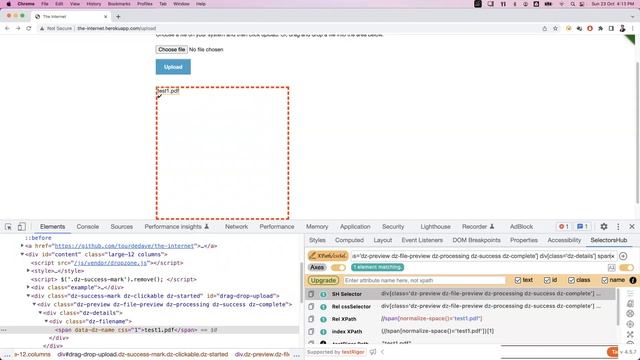This screenshot has width=640, height=360.
Task: Collapse the div id content node
Action: point(22,254)
